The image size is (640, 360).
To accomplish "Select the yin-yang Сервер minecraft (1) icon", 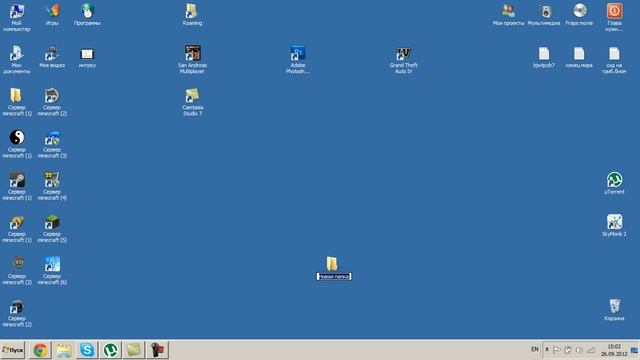I will 17,138.
